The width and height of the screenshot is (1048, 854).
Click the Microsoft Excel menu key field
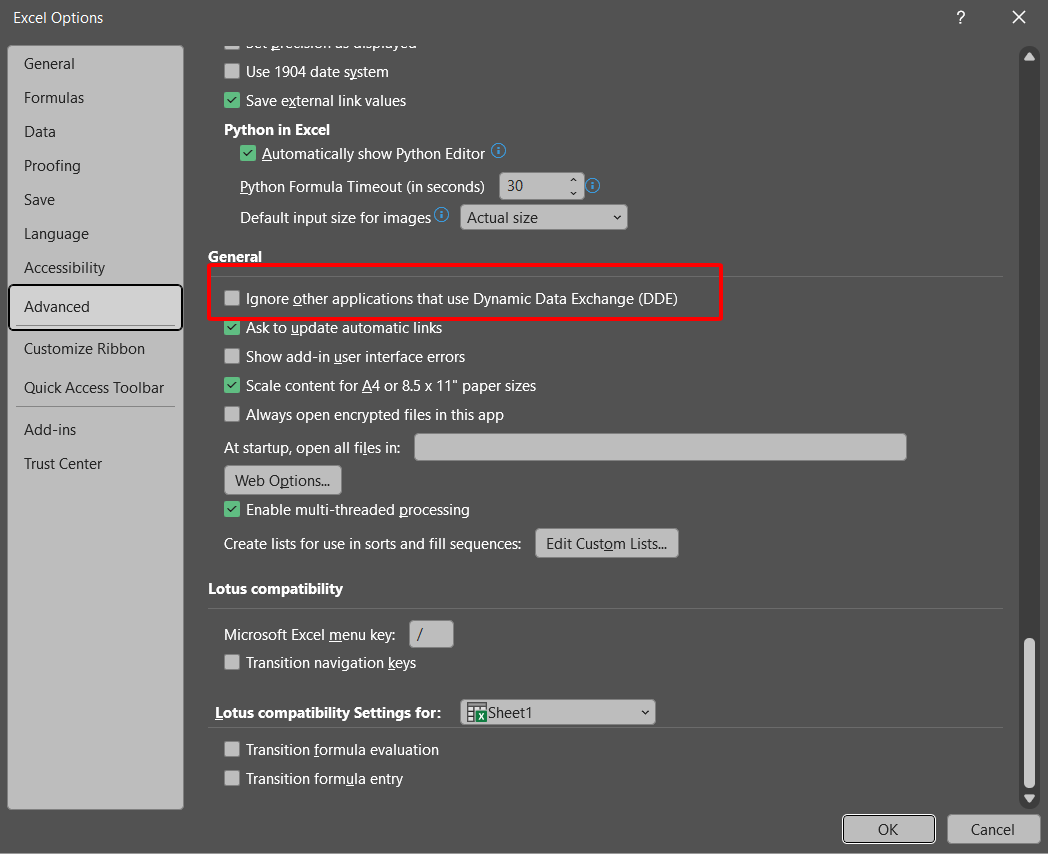[431, 634]
